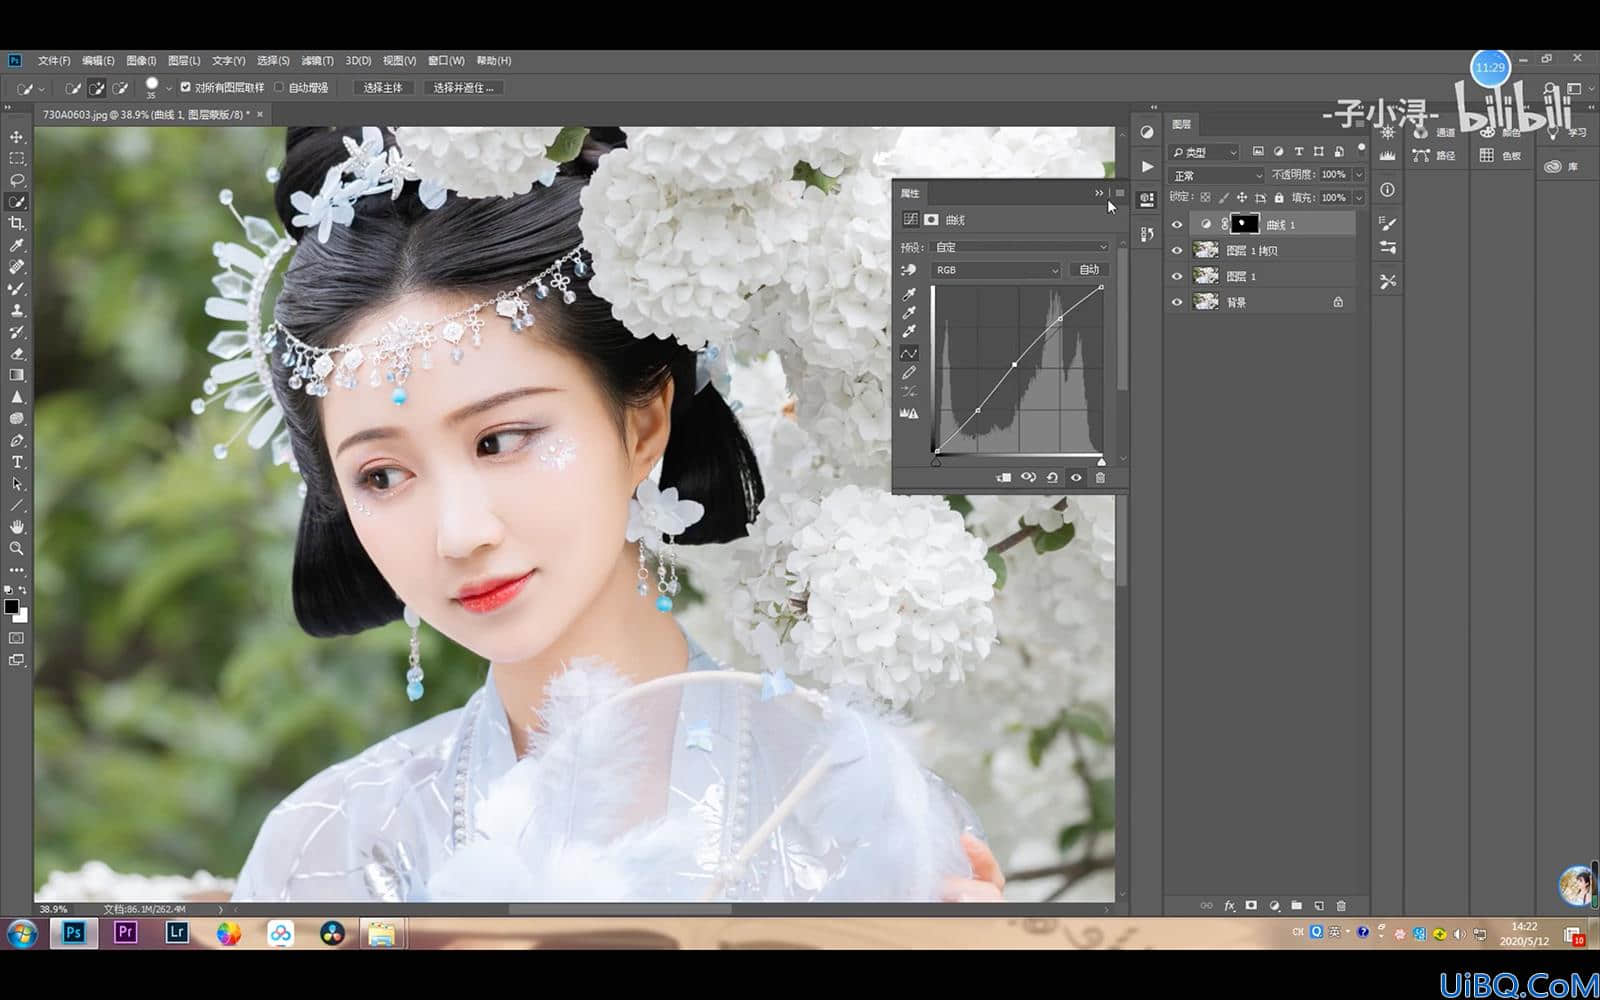Pick the black point eyedropper in Curves
Image resolution: width=1600 pixels, height=1000 pixels.
pos(909,295)
